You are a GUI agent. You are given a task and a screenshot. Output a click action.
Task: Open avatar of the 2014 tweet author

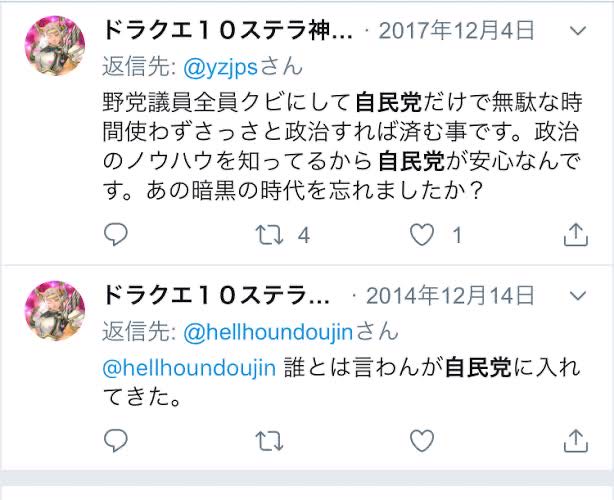click(55, 310)
